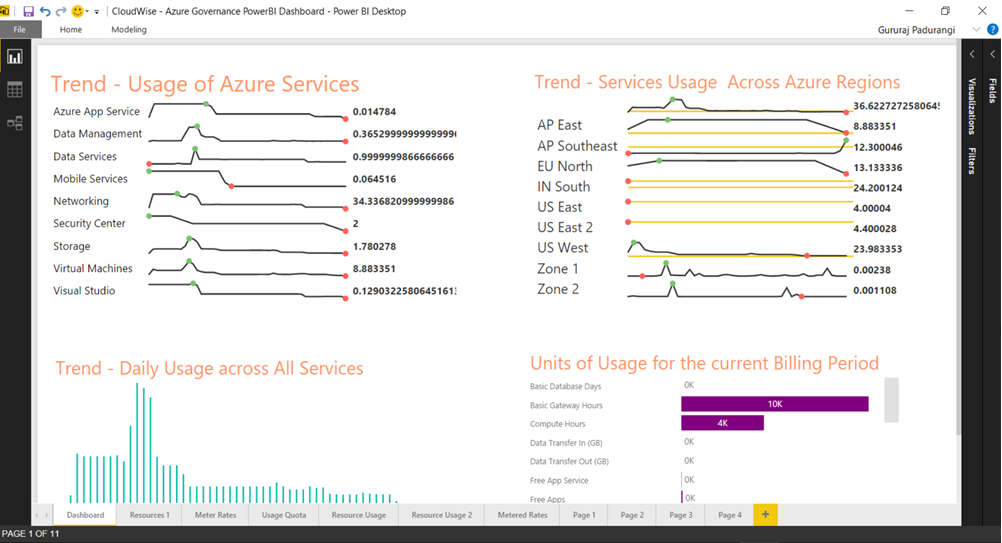Open the Modeling ribbon tab
Image resolution: width=1002 pixels, height=543 pixels.
(128, 29)
